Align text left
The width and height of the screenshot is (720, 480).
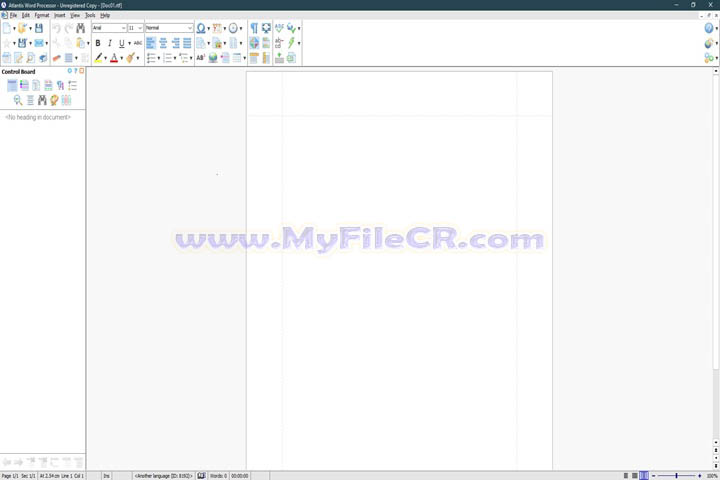(x=151, y=43)
